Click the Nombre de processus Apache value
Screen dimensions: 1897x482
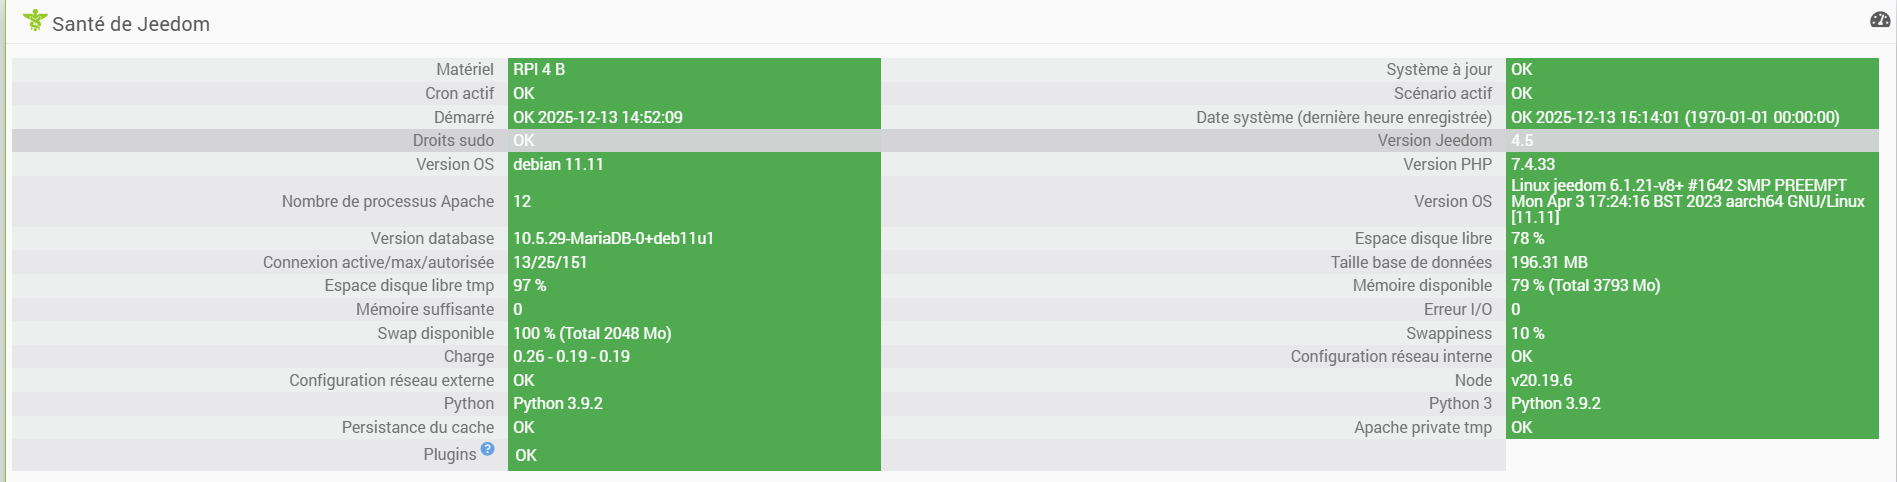522,201
